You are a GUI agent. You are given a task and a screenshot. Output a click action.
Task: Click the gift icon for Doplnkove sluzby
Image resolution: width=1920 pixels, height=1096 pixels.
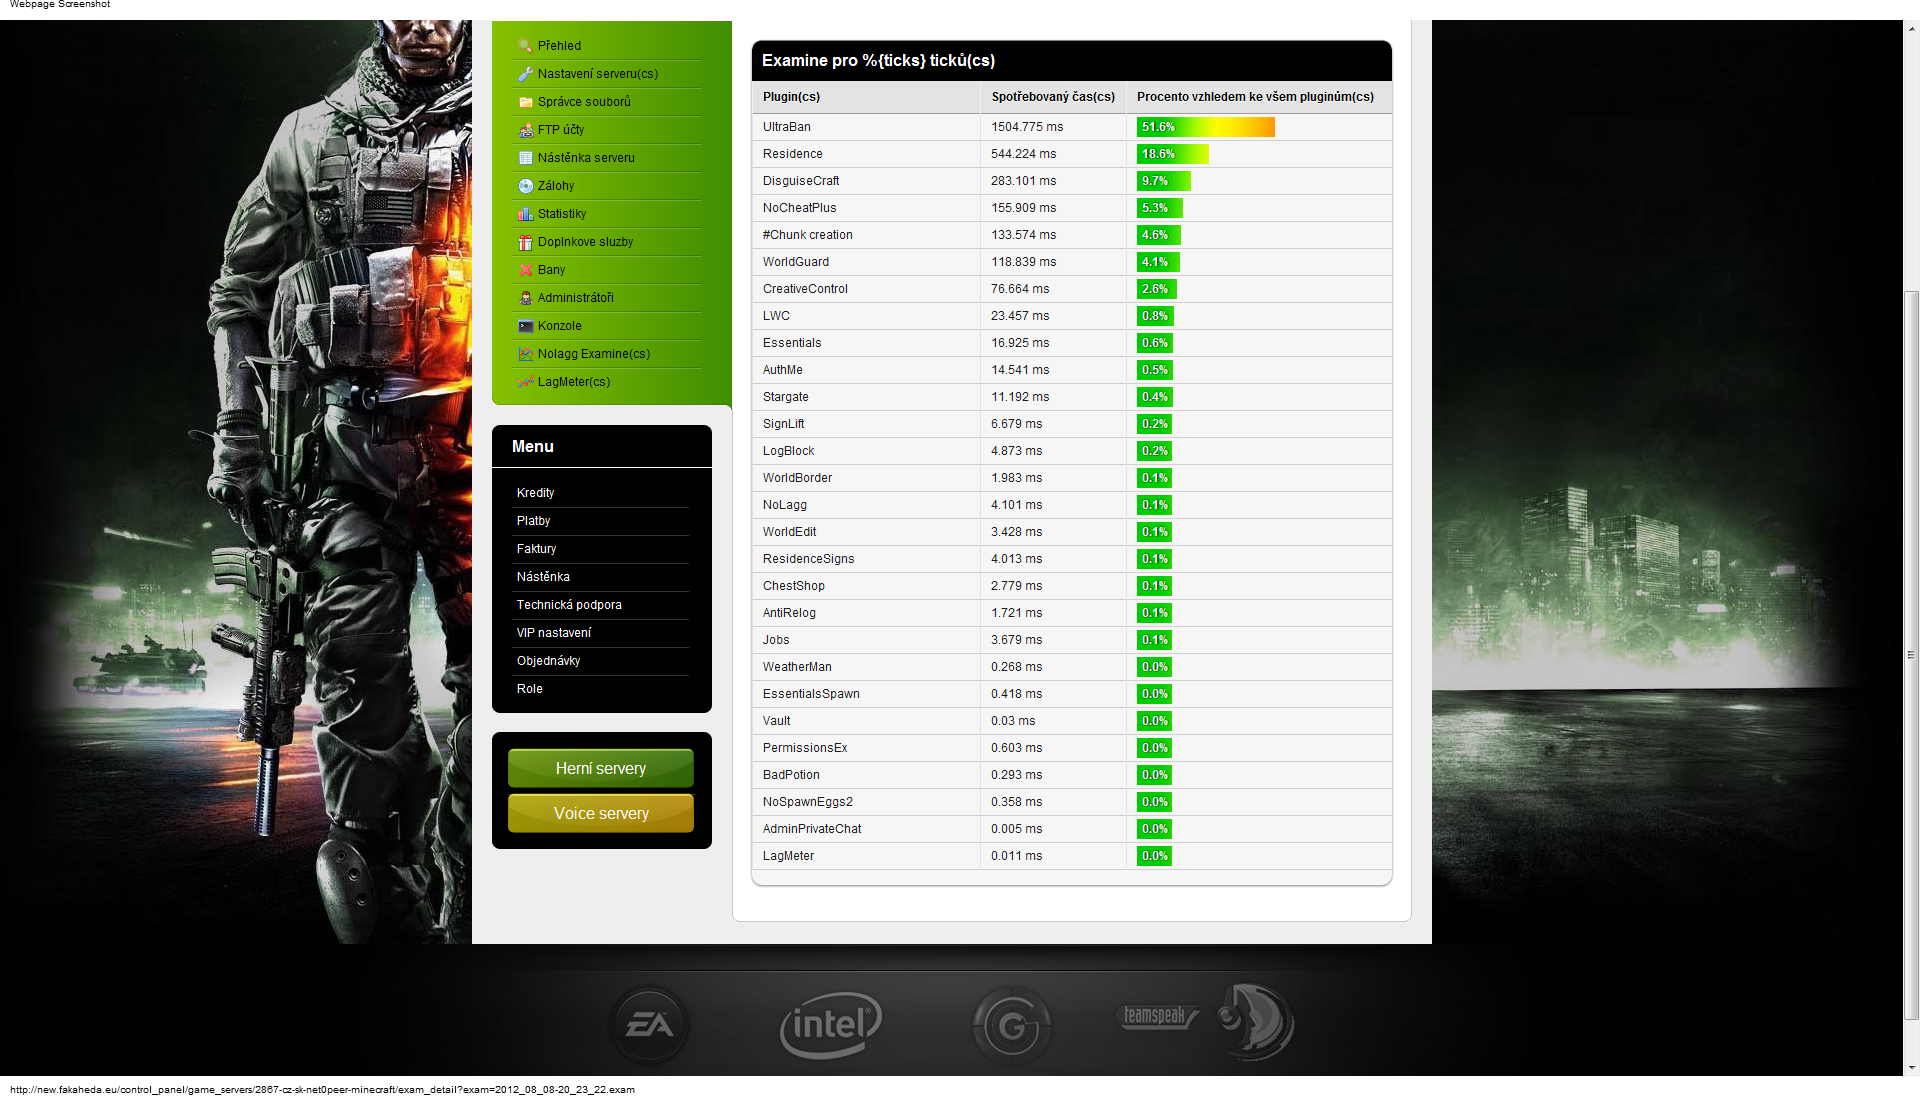tap(525, 241)
